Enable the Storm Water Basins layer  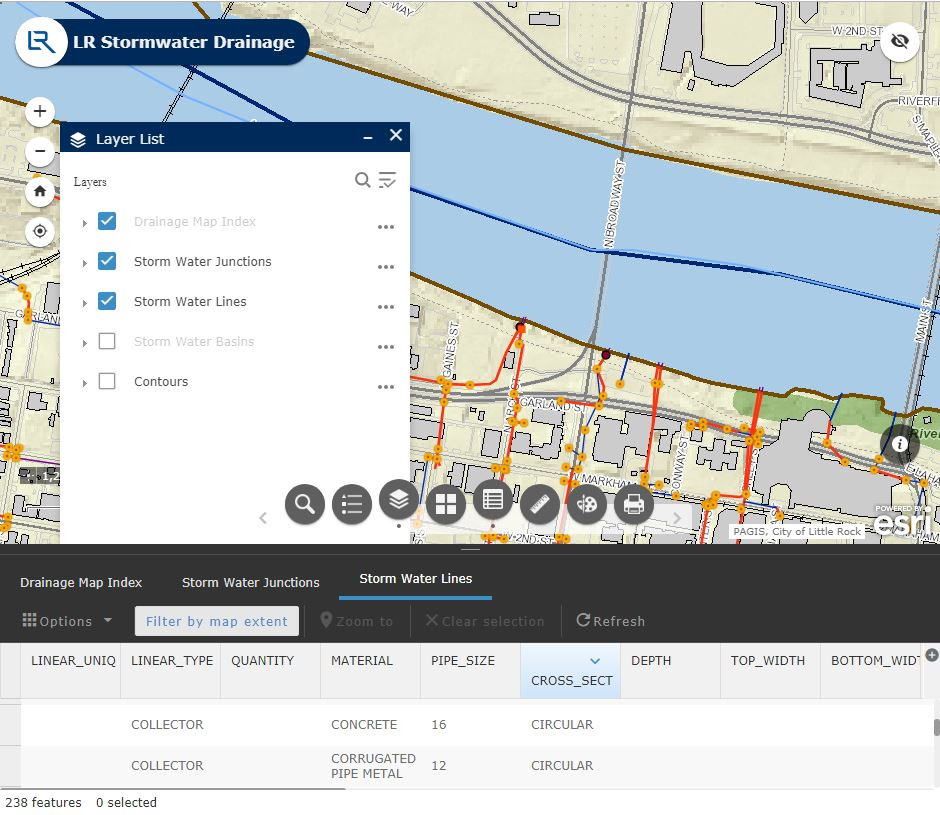(x=107, y=341)
